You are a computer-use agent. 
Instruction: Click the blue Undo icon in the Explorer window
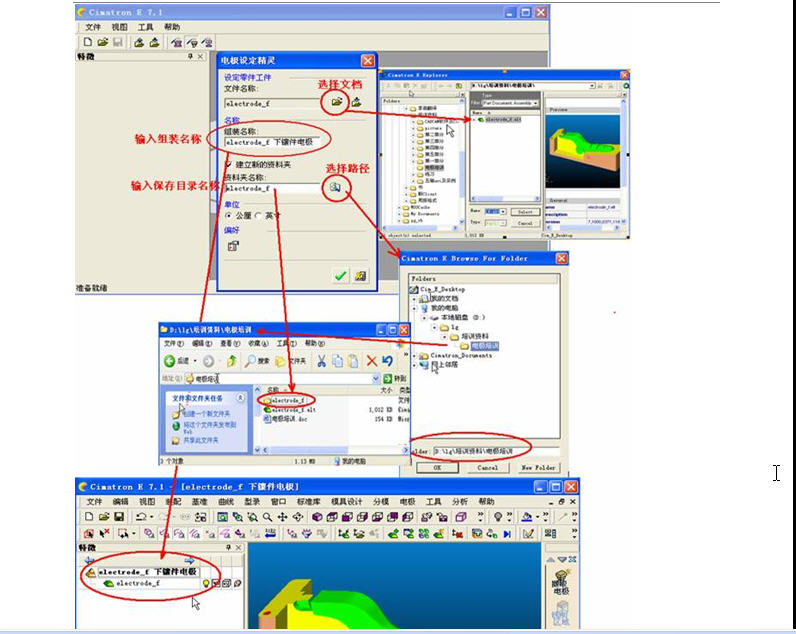click(x=387, y=361)
